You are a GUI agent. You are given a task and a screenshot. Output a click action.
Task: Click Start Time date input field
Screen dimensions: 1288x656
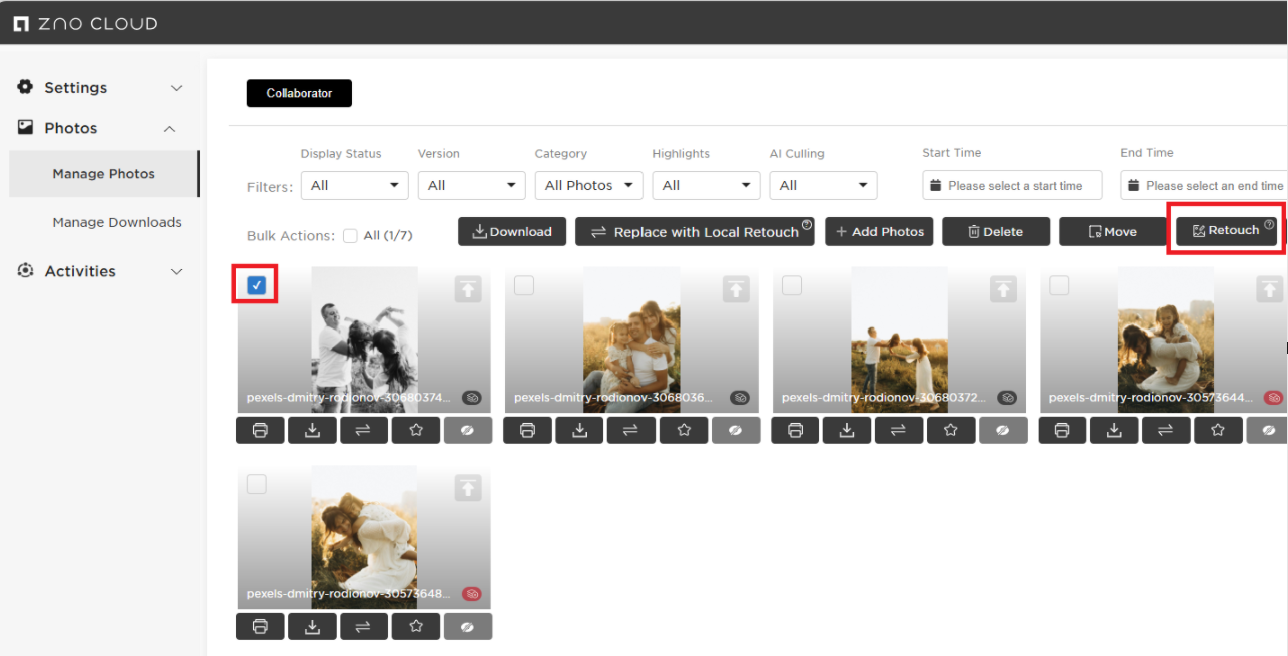[x=1012, y=185]
